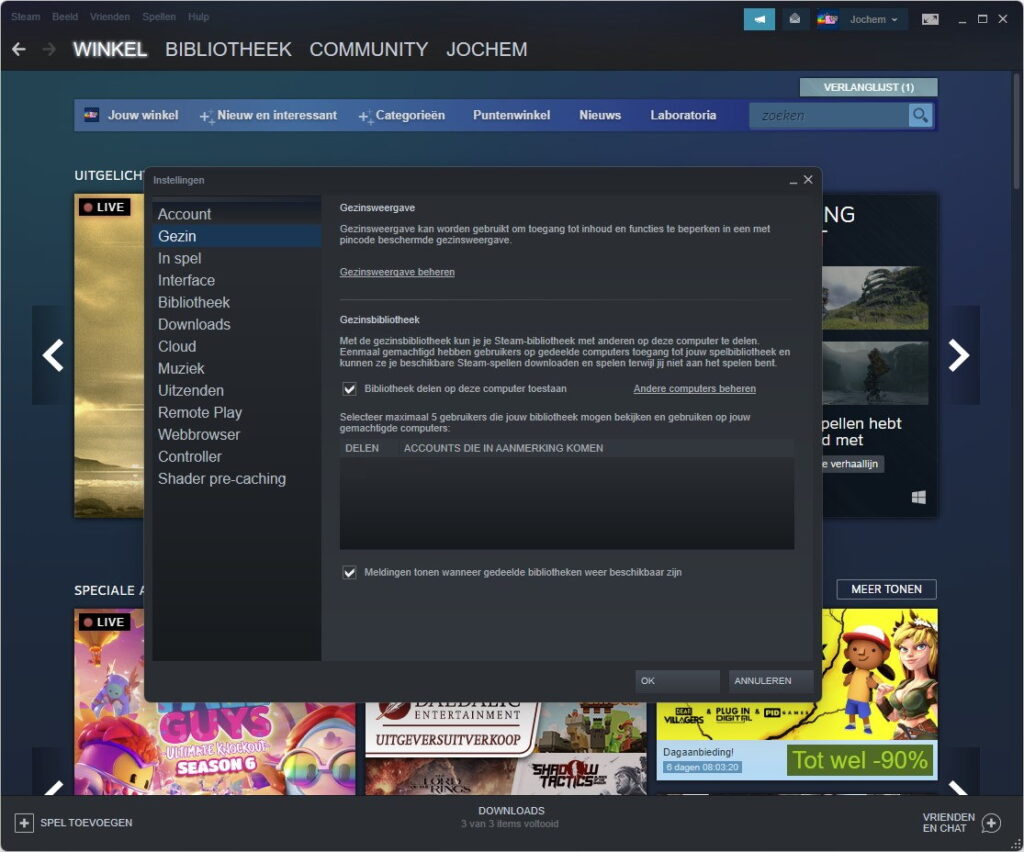Open Puntenwinkel in store navigation

(511, 115)
